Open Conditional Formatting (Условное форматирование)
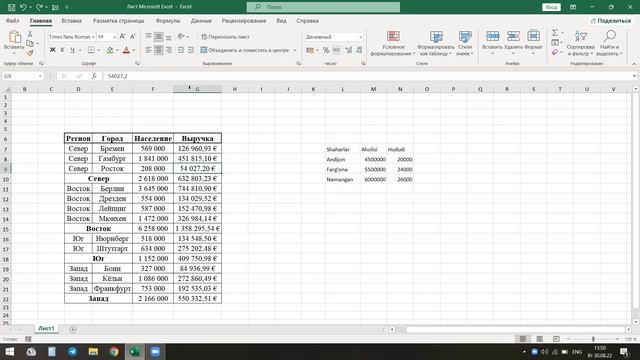 (393, 43)
